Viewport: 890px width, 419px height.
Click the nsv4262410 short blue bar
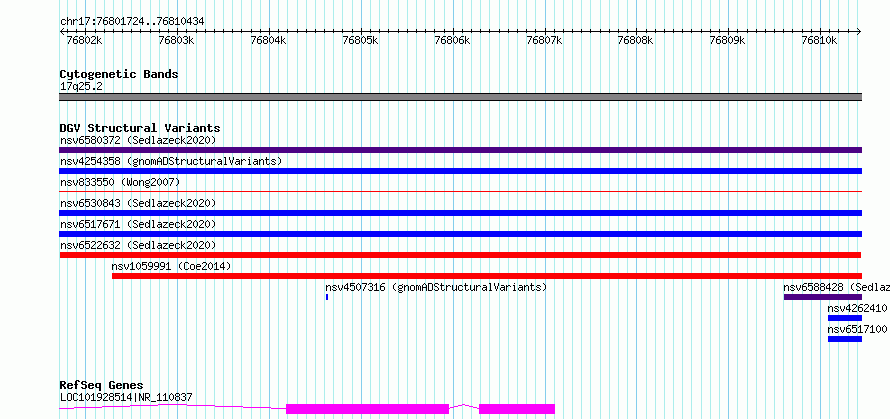click(845, 318)
